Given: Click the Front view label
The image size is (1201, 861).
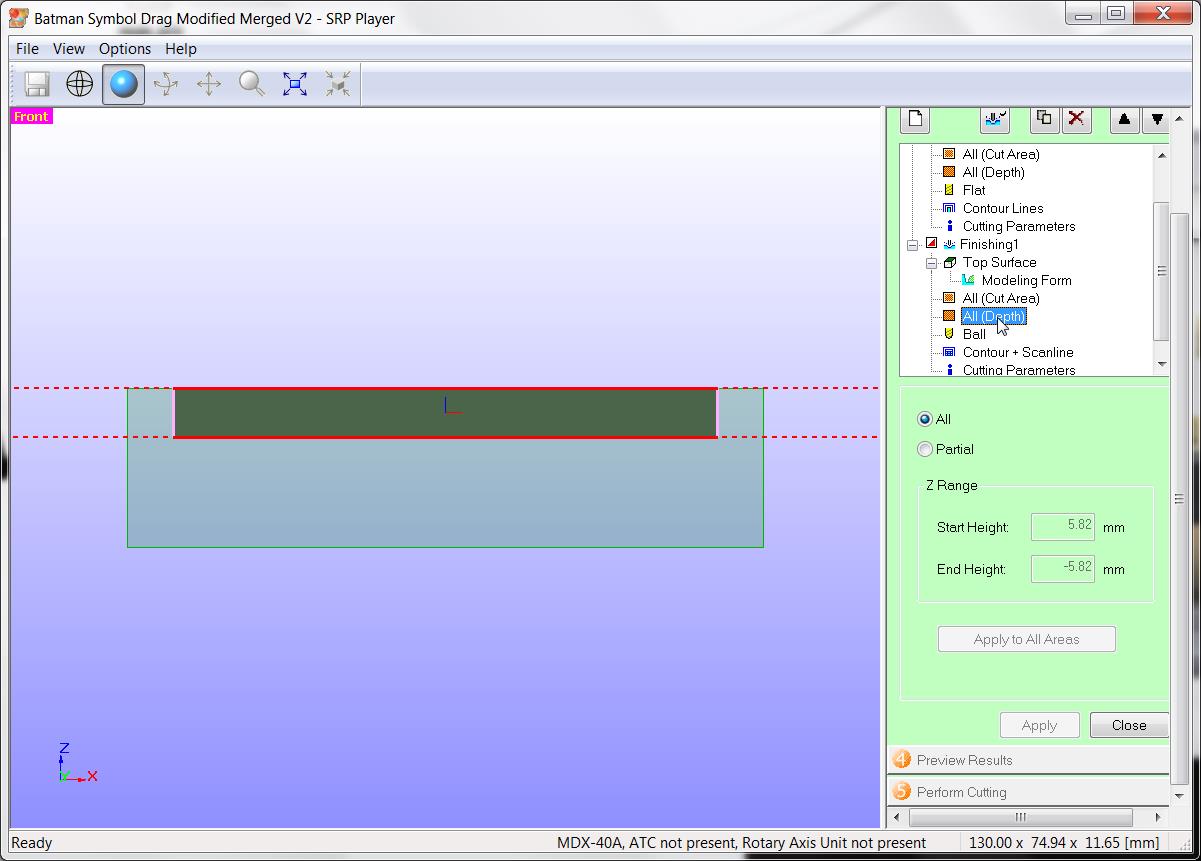Looking at the screenshot, I should (31, 117).
